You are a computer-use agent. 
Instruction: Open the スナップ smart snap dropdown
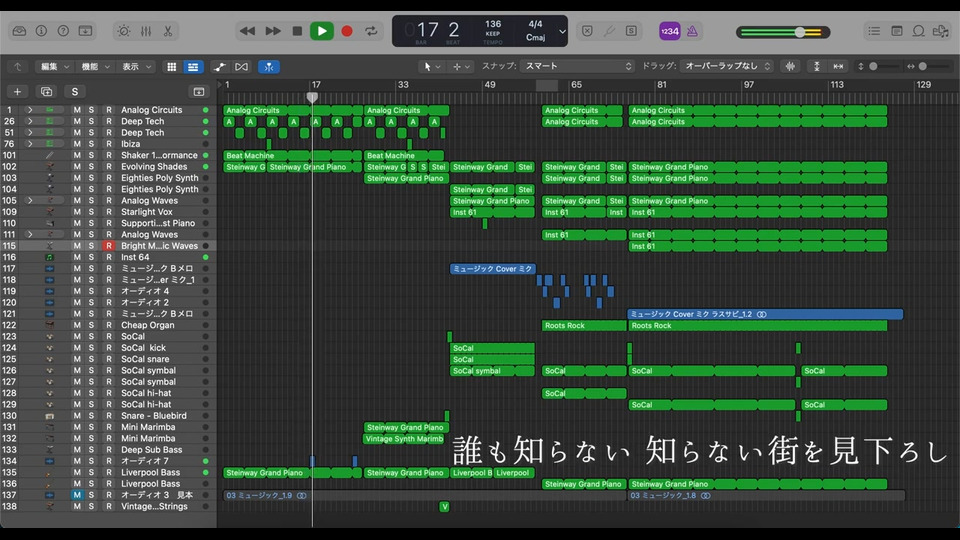[x=578, y=66]
